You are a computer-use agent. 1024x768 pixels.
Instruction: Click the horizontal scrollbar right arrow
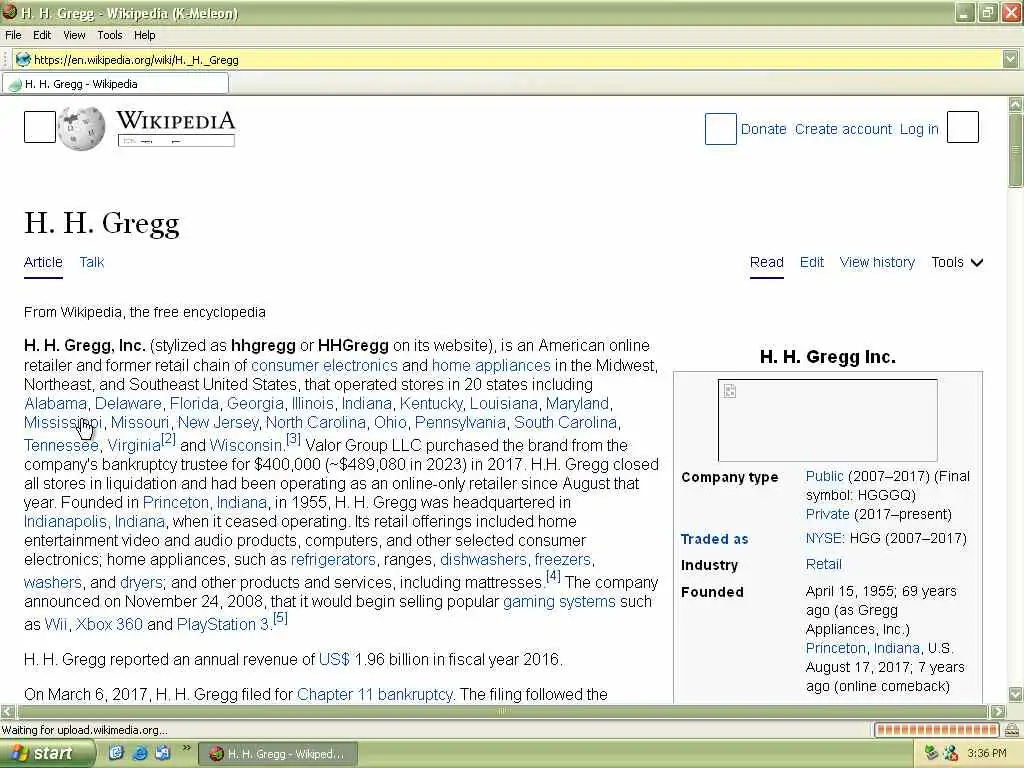tap(998, 712)
